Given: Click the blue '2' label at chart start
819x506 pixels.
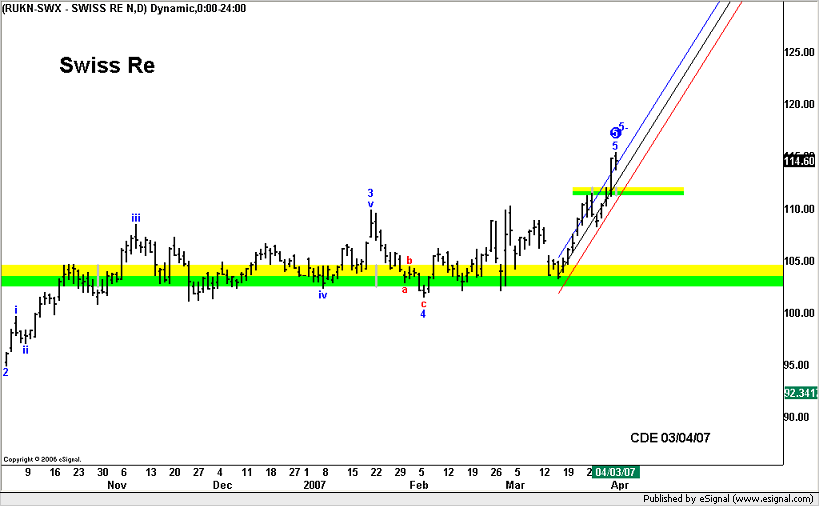Looking at the screenshot, I should 5,372.
